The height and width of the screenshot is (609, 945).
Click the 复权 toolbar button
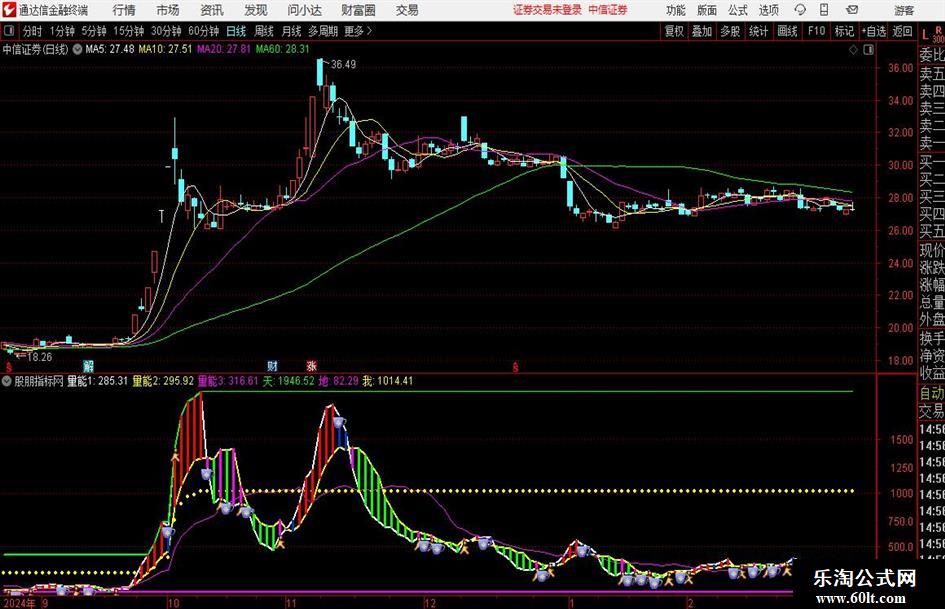point(674,31)
